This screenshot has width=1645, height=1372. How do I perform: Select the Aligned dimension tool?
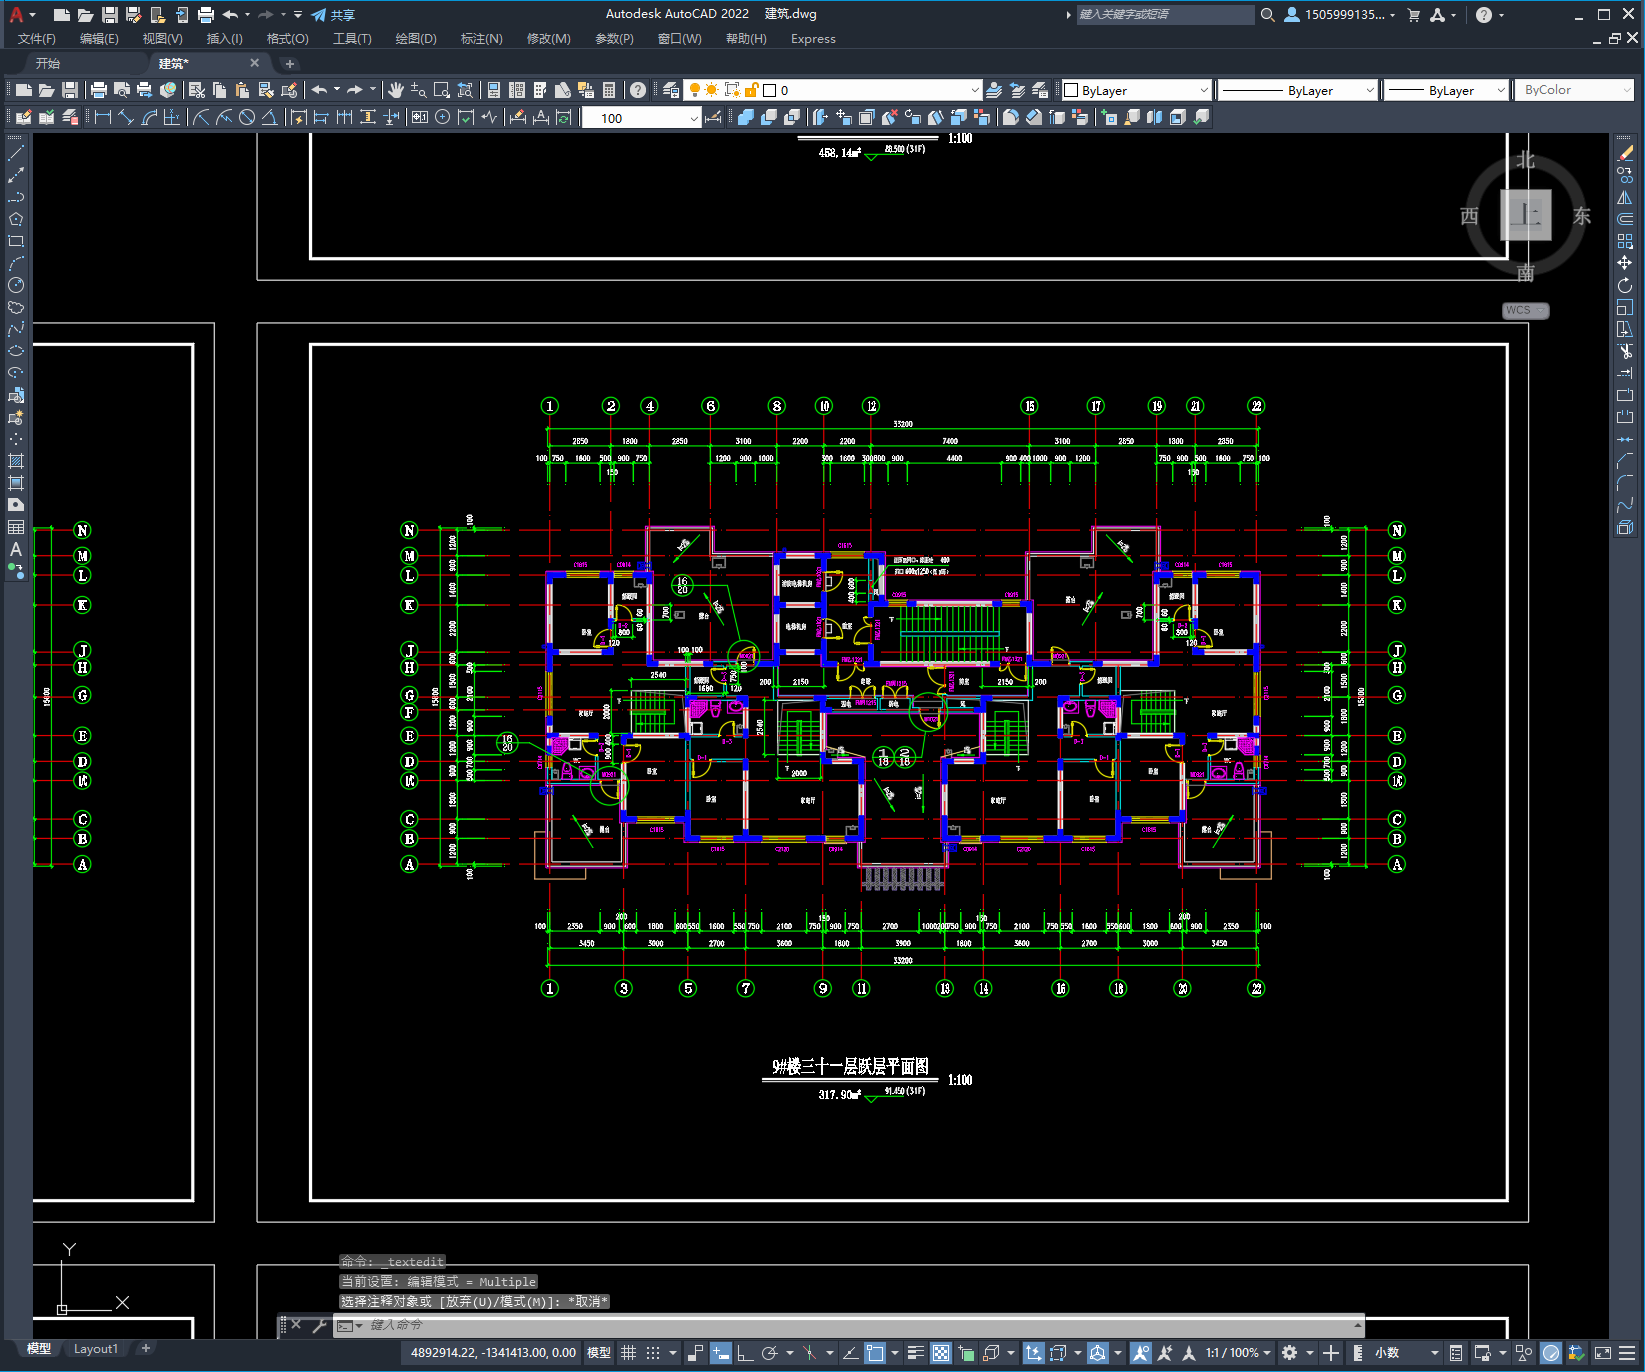(x=126, y=117)
